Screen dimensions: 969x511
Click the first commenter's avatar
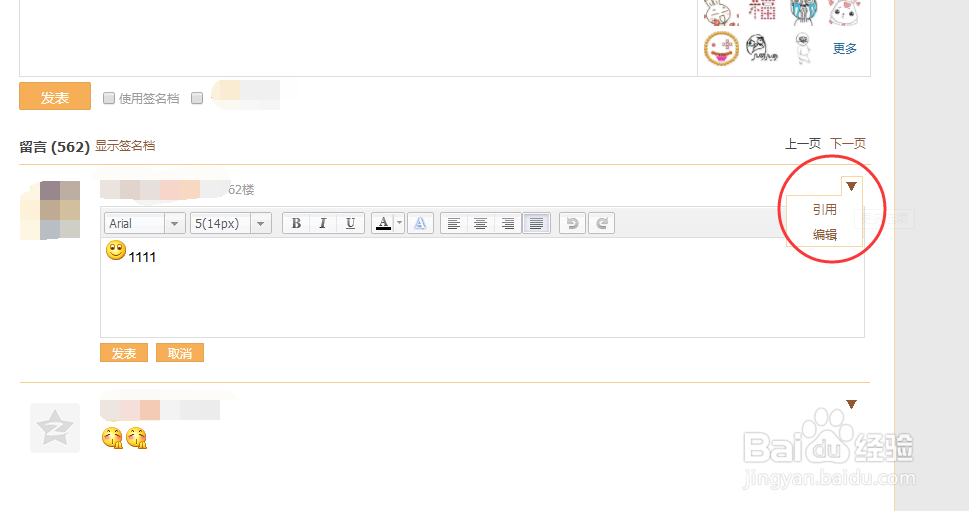pyautogui.click(x=51, y=210)
